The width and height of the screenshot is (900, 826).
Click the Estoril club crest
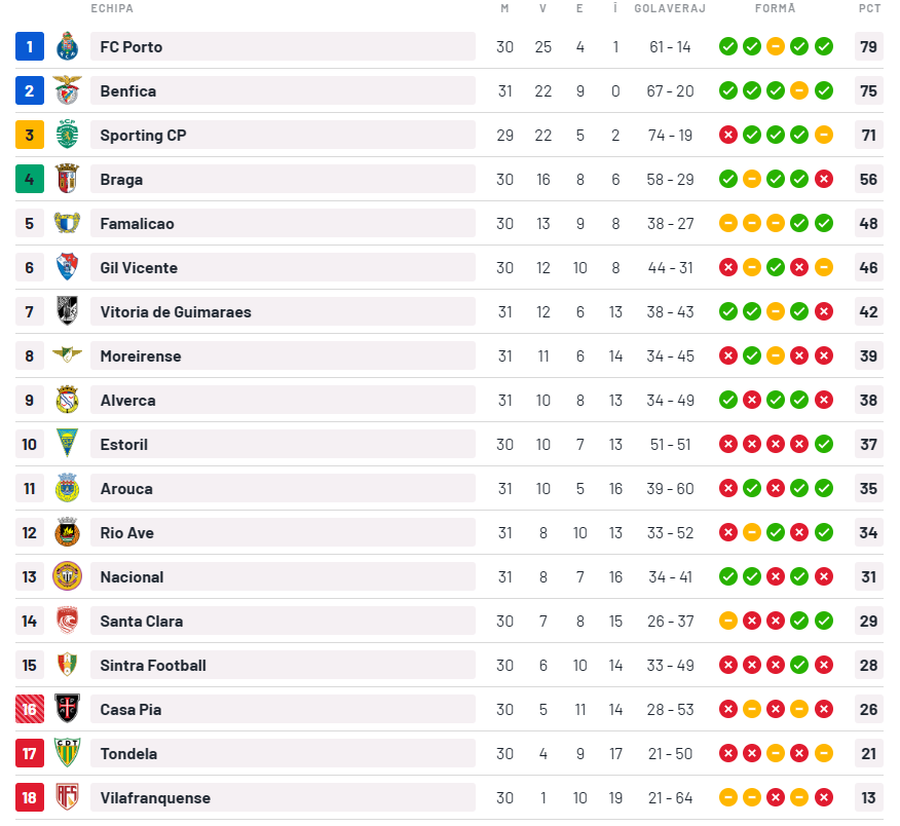[x=67, y=444]
